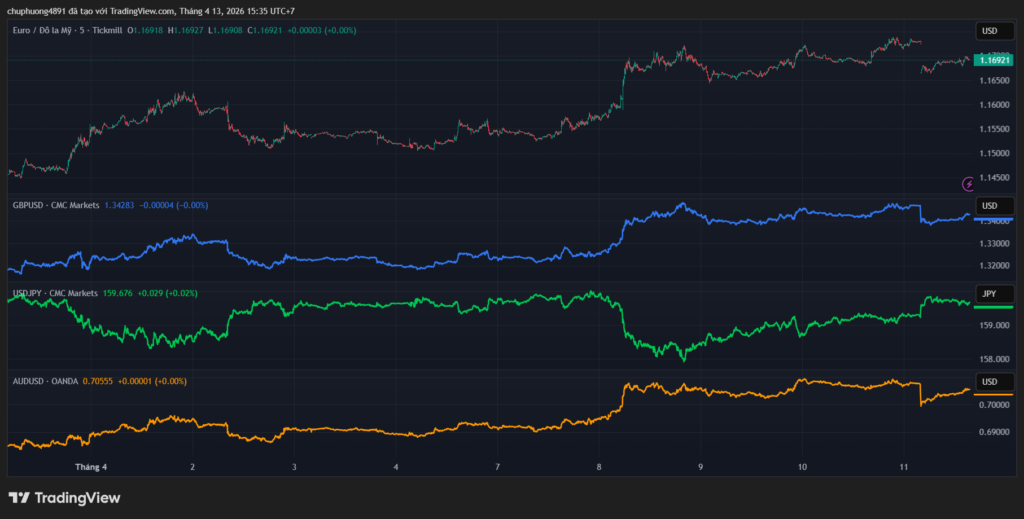Select the USDJPY · CMC Markets legend

point(56,293)
